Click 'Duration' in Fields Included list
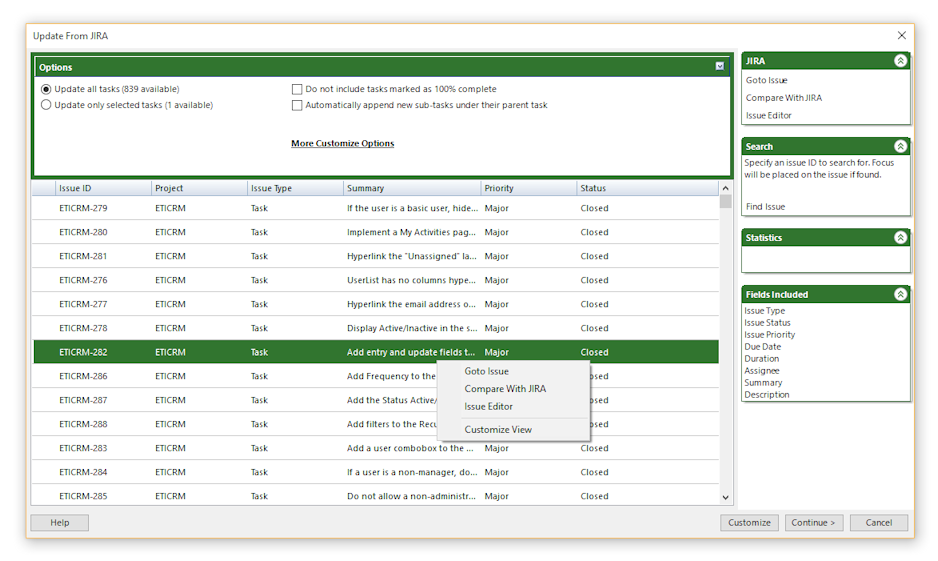This screenshot has width=938, height=561. coord(762,359)
